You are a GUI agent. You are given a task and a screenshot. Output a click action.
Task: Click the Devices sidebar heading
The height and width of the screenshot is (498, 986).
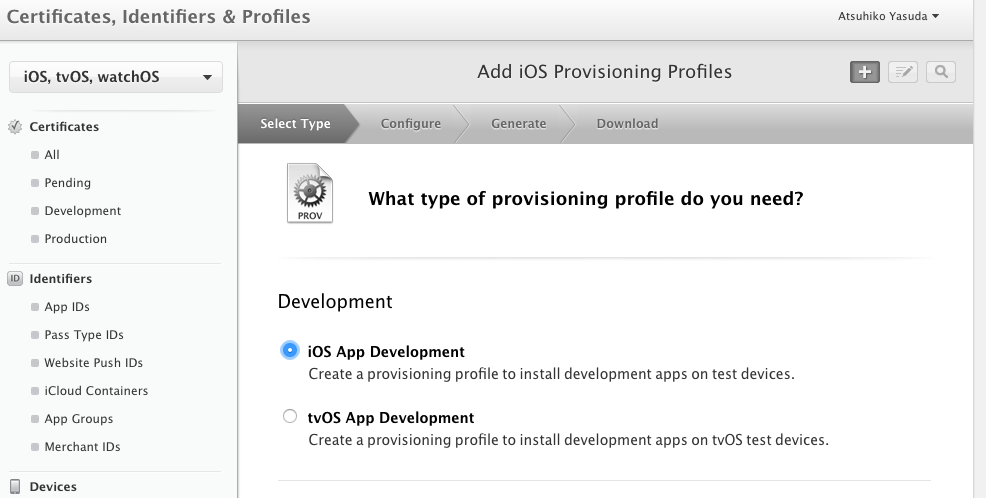(53, 487)
